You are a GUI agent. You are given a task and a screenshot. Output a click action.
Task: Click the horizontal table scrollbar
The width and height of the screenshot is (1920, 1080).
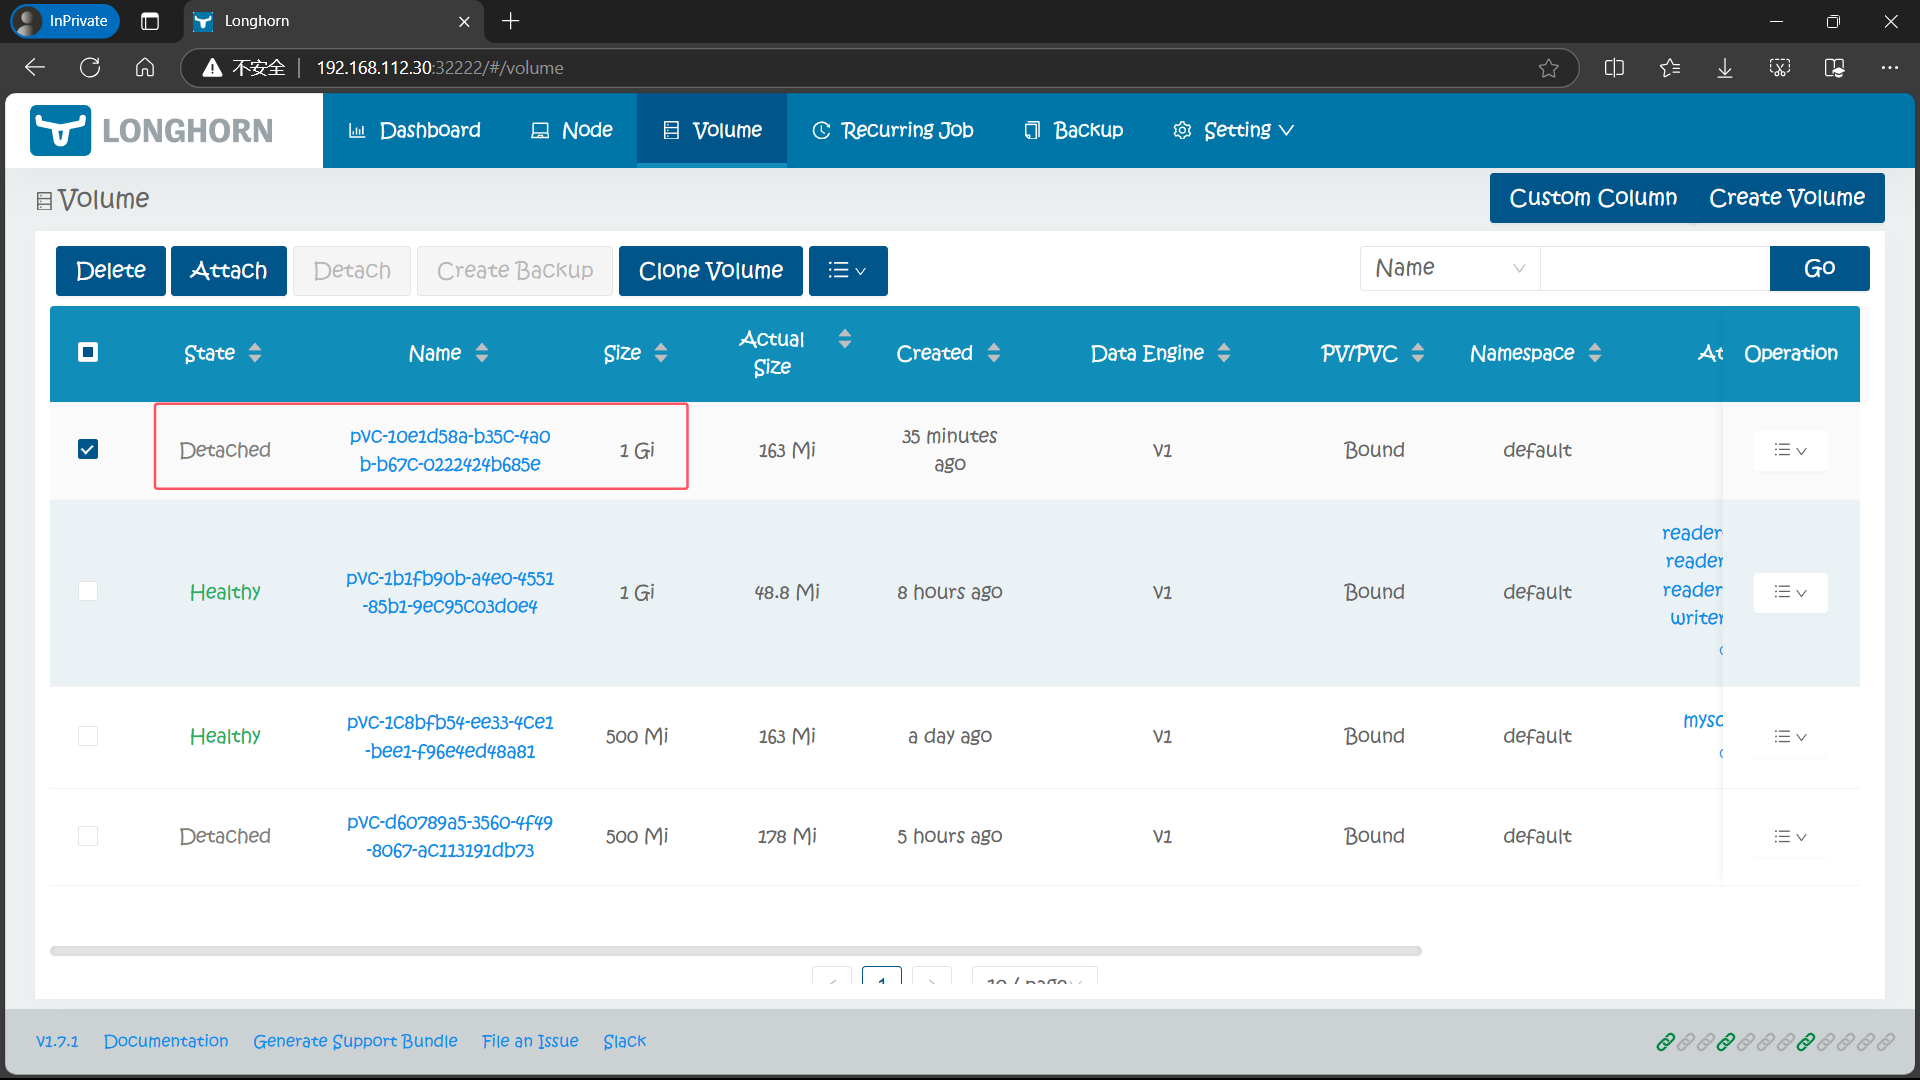[736, 951]
